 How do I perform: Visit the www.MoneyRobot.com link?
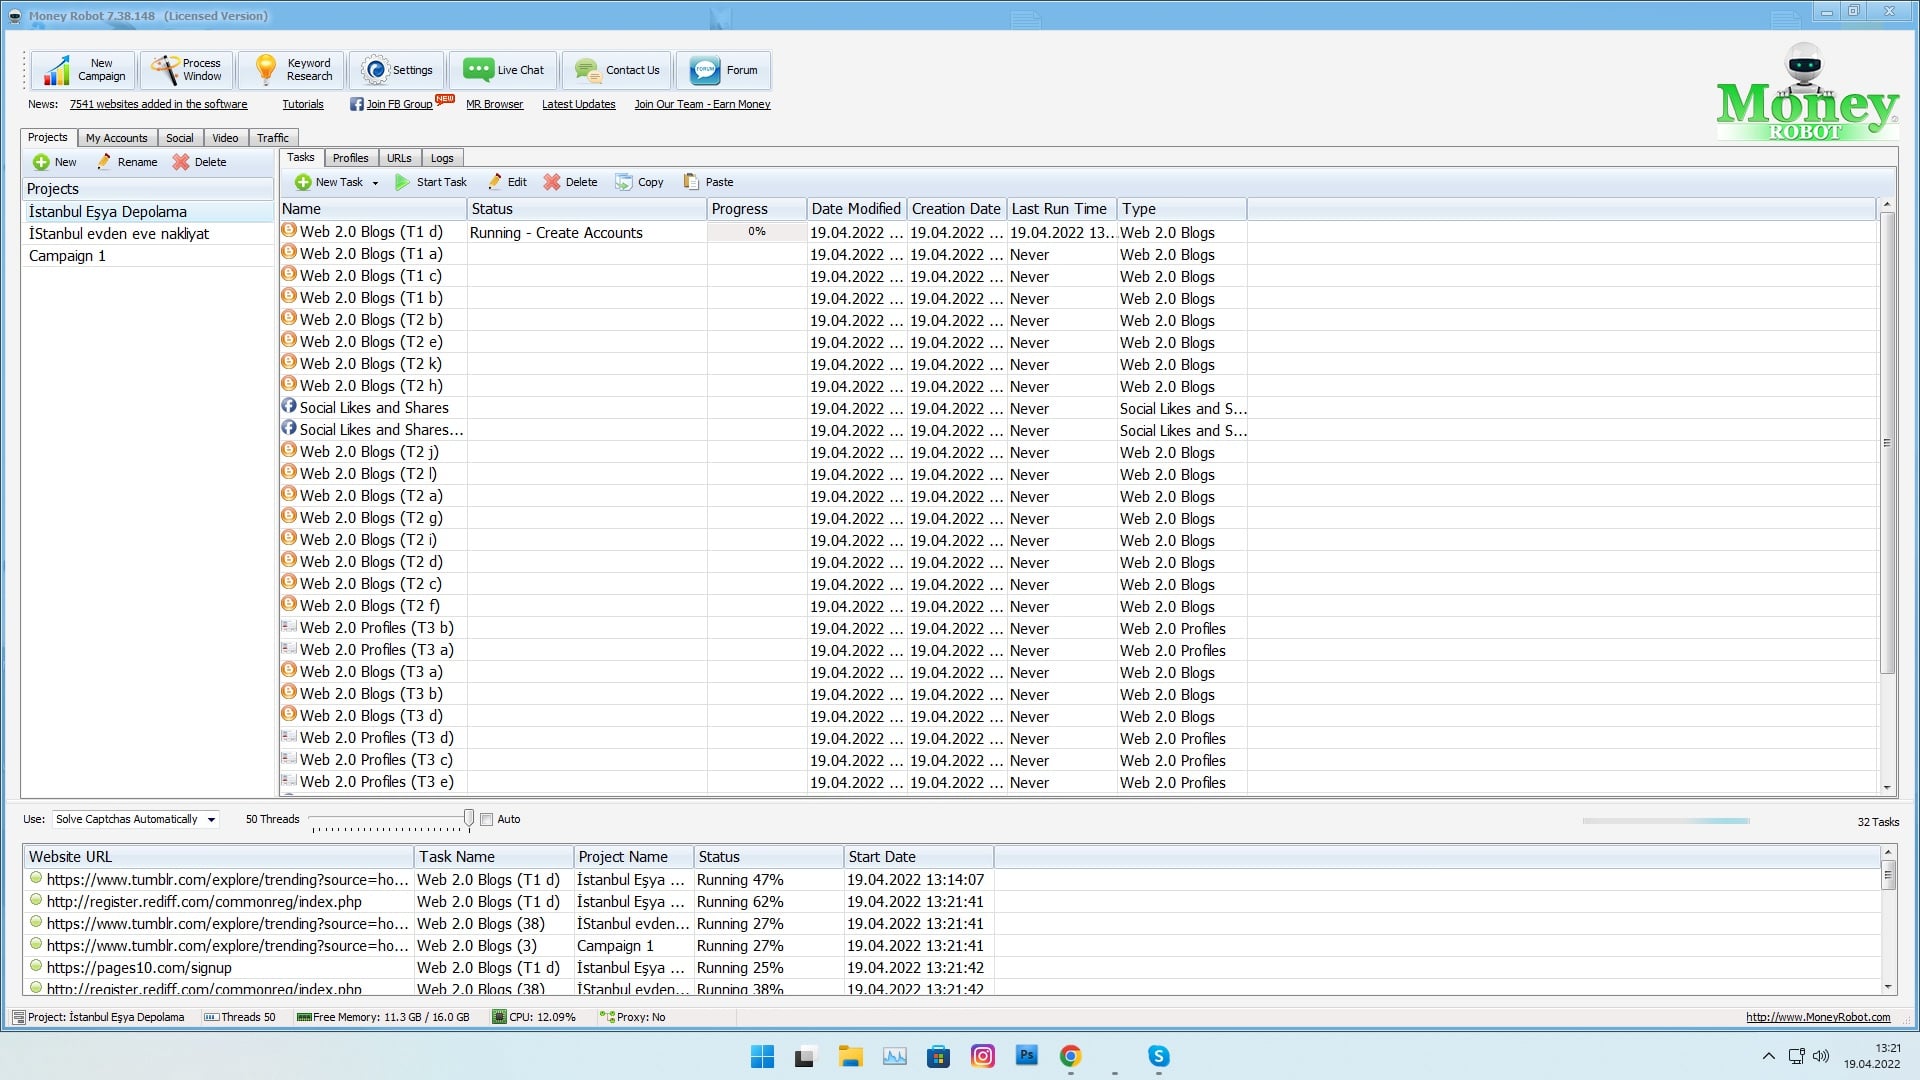(1818, 1017)
